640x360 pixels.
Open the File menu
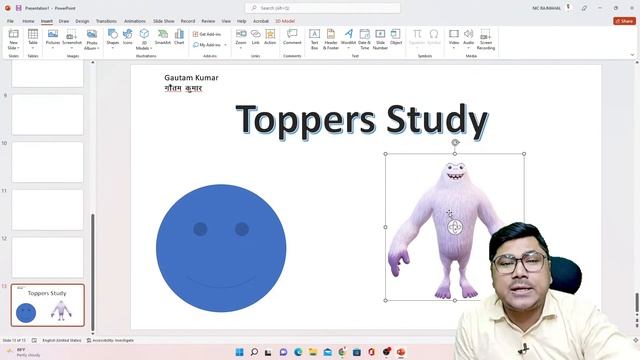10,21
